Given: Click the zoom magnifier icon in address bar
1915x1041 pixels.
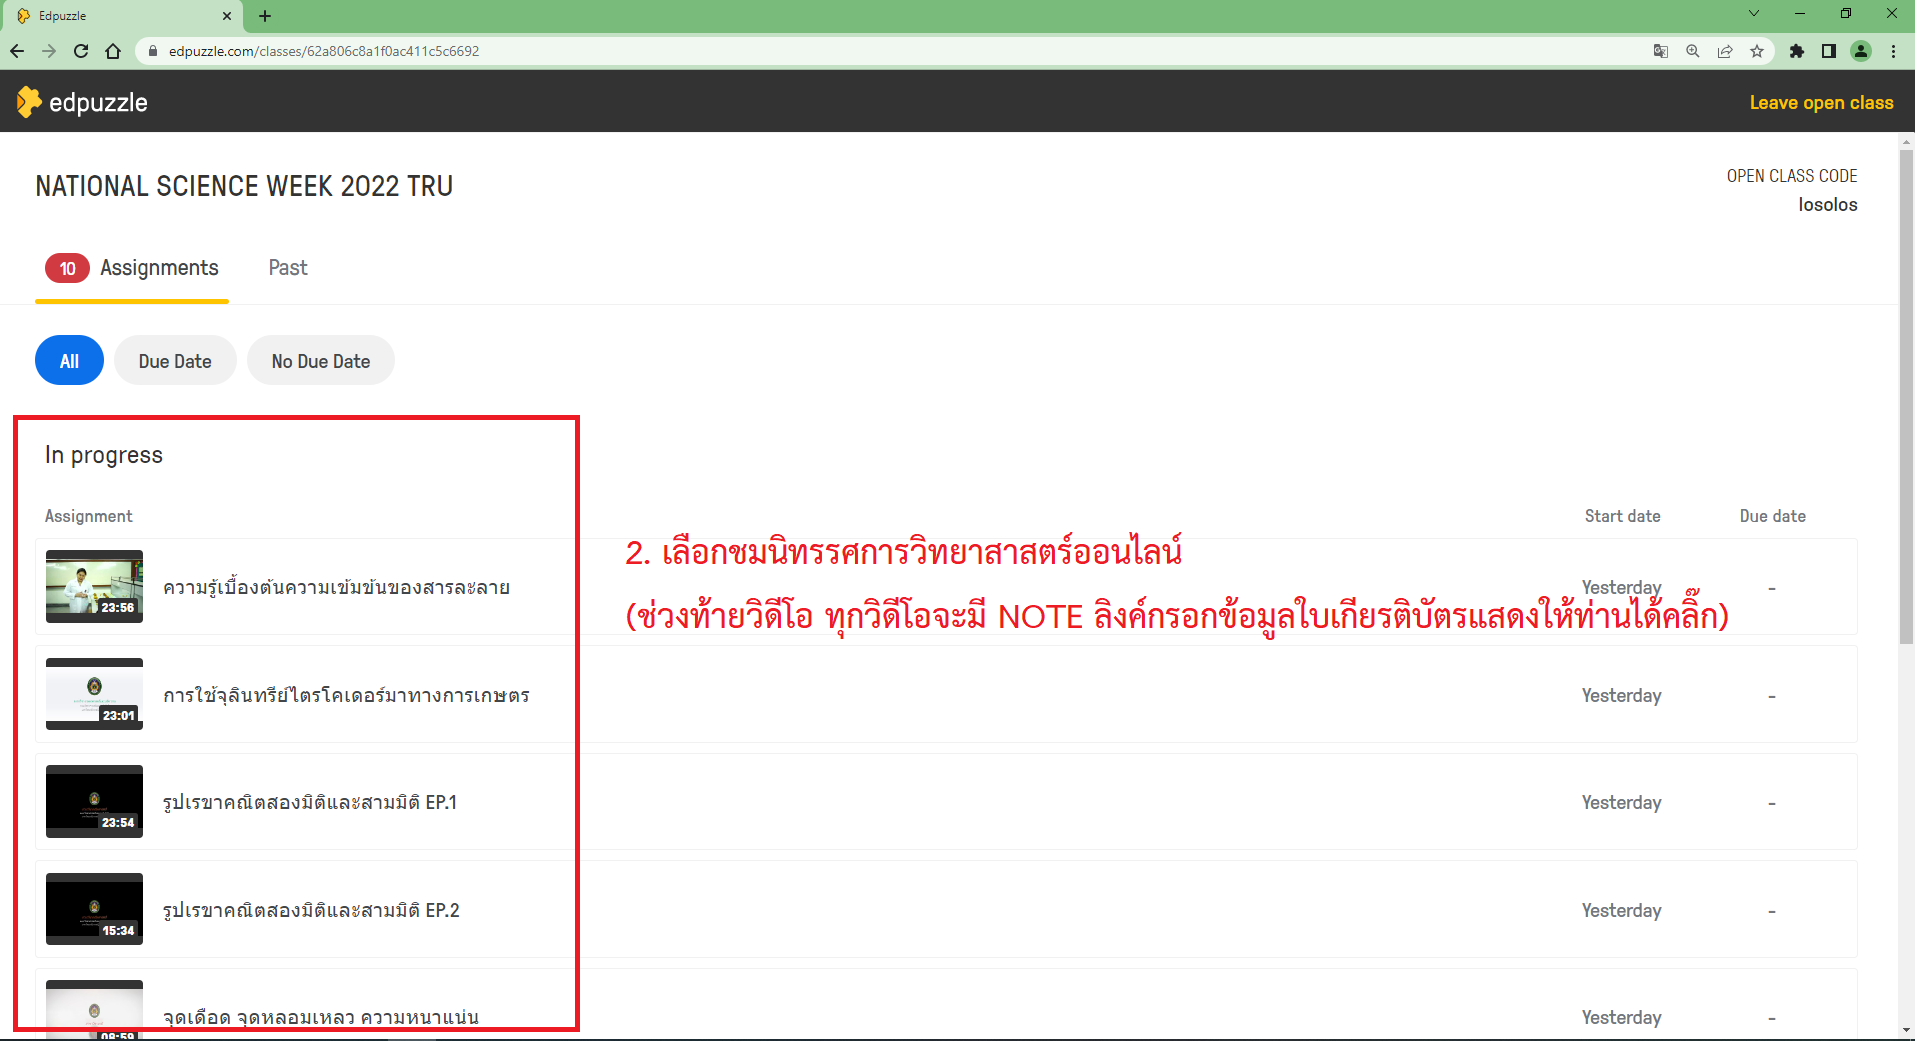Looking at the screenshot, I should 1693,51.
